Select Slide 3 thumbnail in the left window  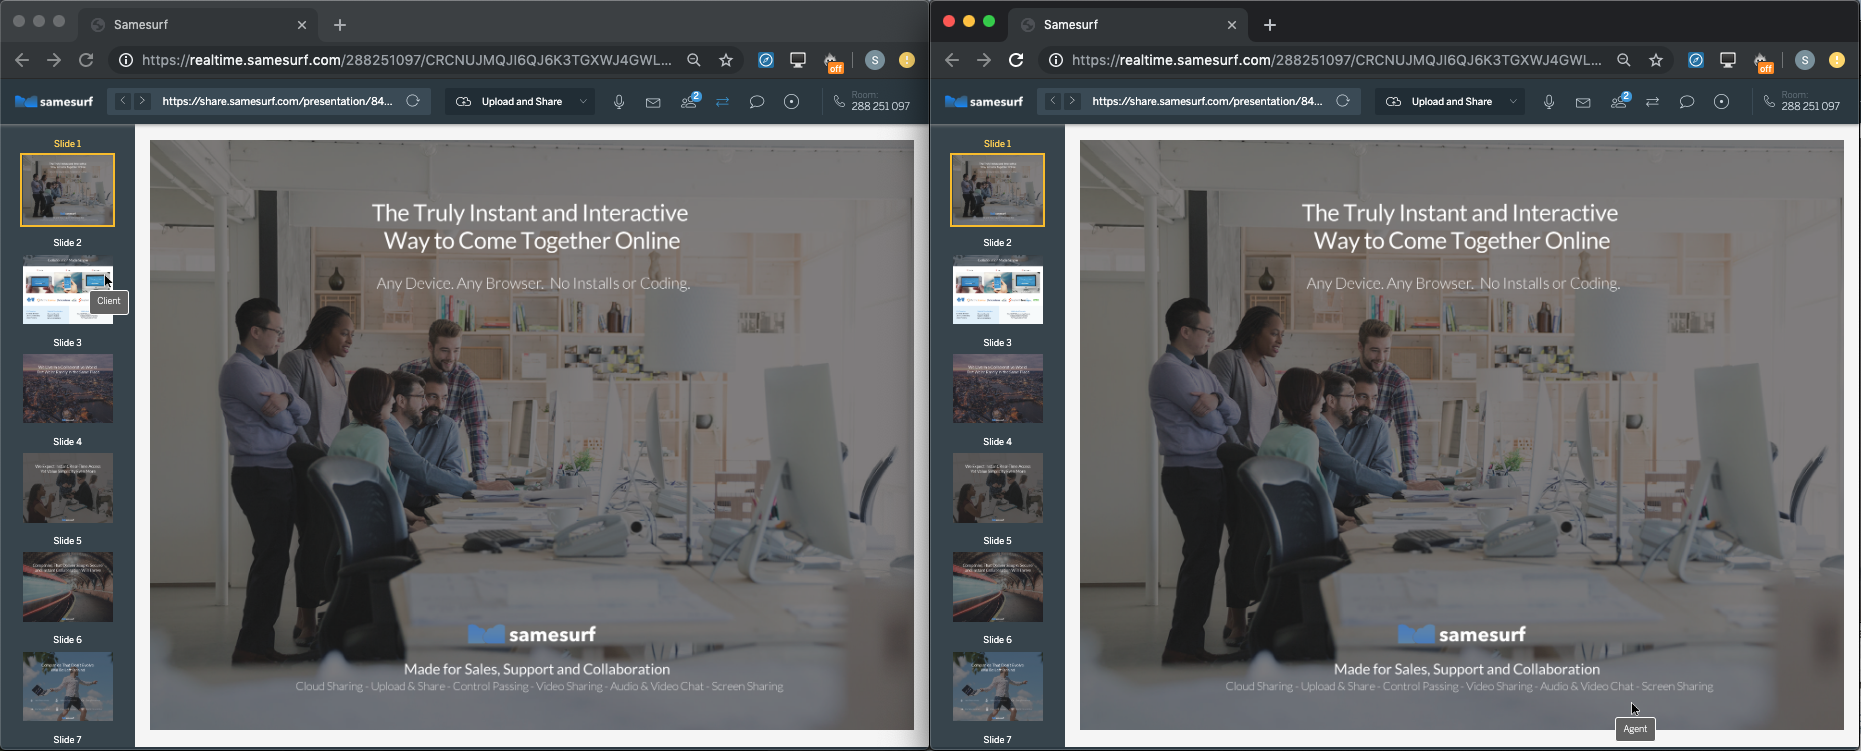68,388
